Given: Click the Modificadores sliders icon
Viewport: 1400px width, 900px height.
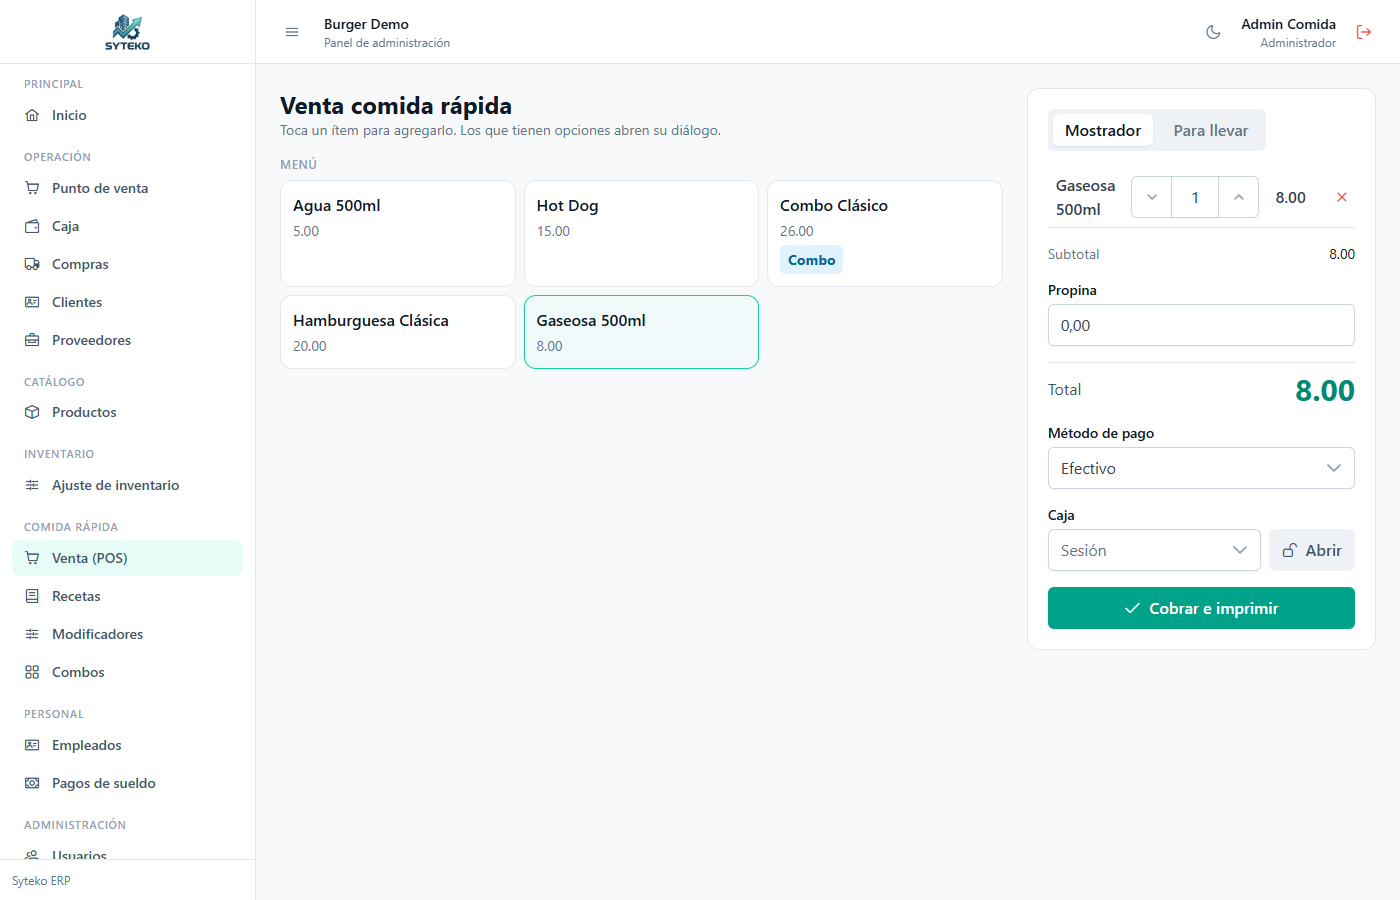Looking at the screenshot, I should [32, 634].
